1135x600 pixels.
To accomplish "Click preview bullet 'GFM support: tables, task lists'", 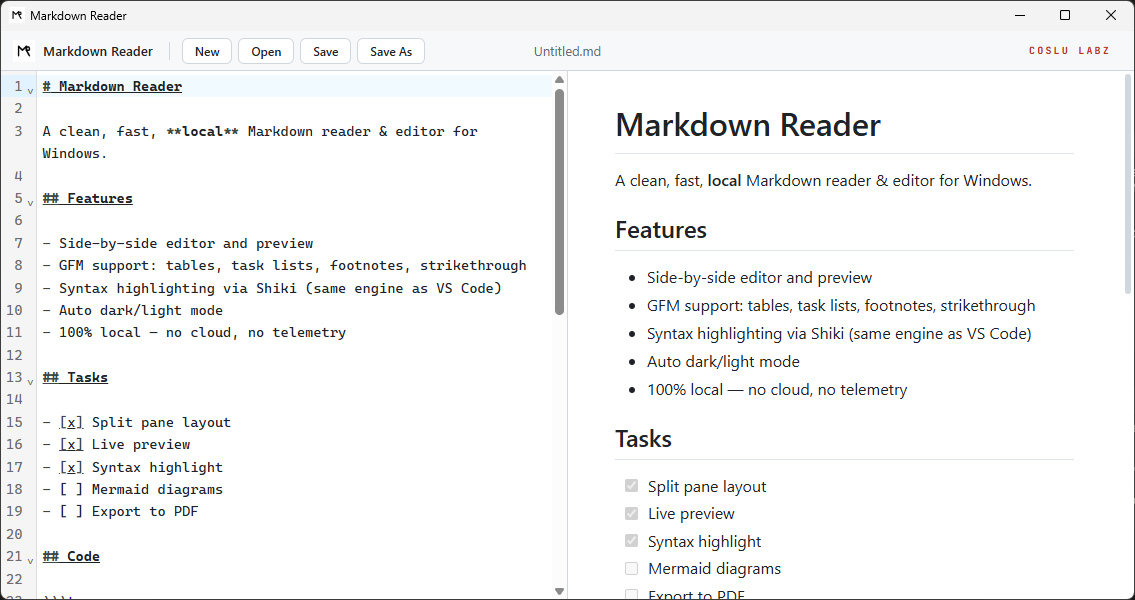I will (841, 305).
